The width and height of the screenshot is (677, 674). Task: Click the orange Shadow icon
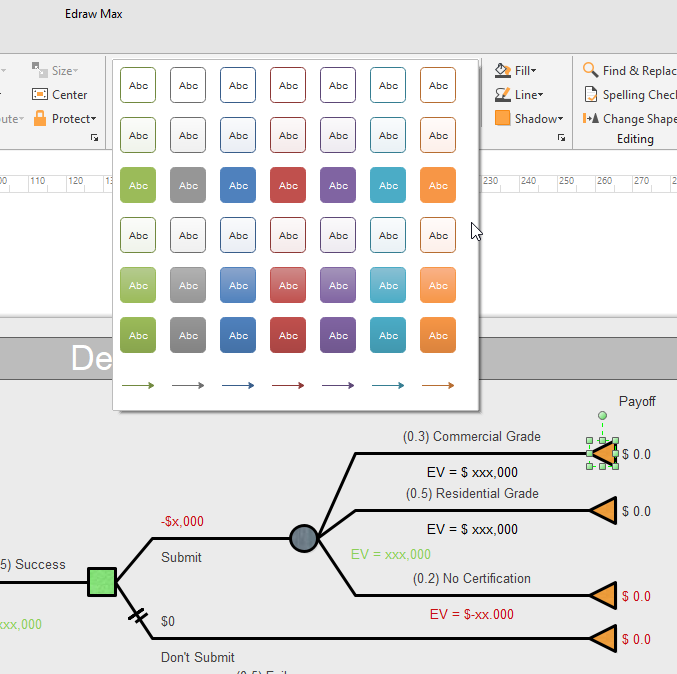pyautogui.click(x=503, y=118)
